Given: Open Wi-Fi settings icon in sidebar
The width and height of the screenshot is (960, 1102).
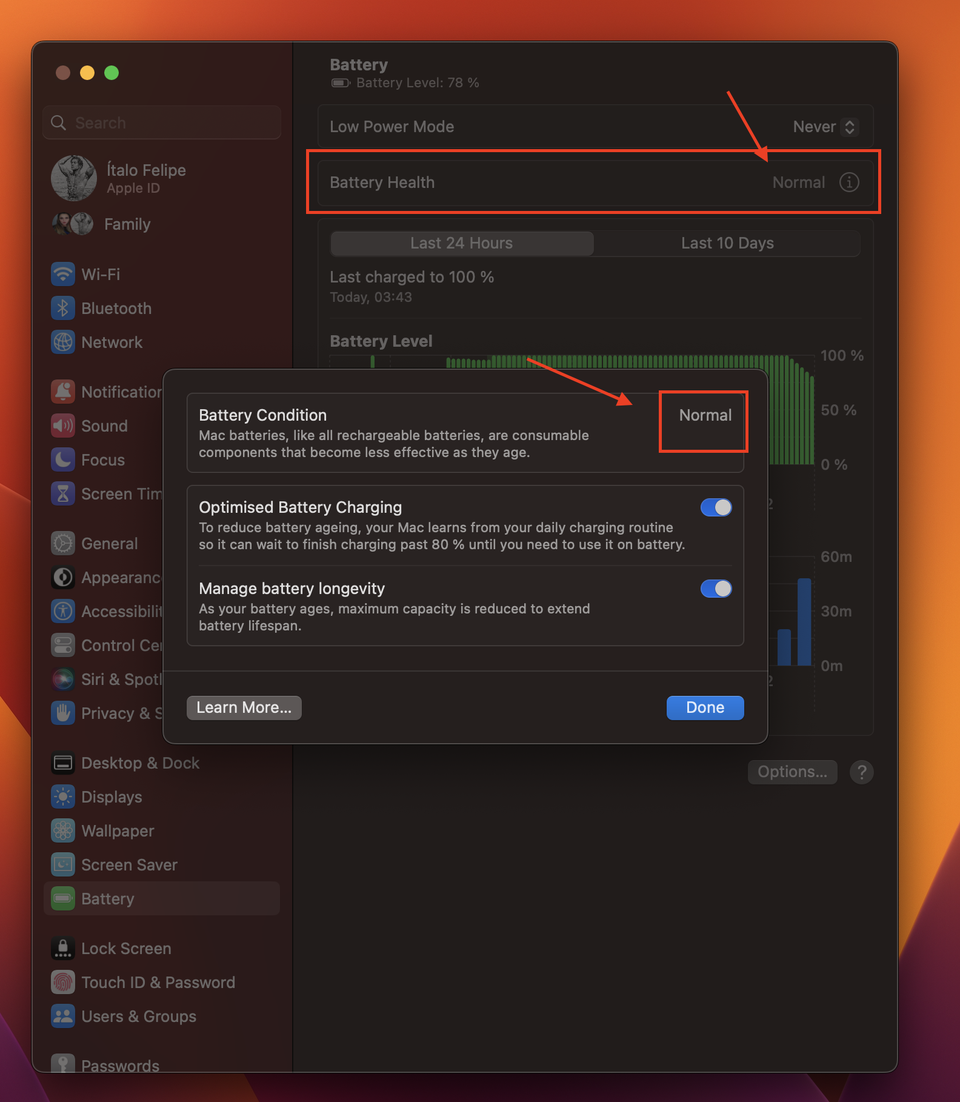Looking at the screenshot, I should click(x=63, y=274).
